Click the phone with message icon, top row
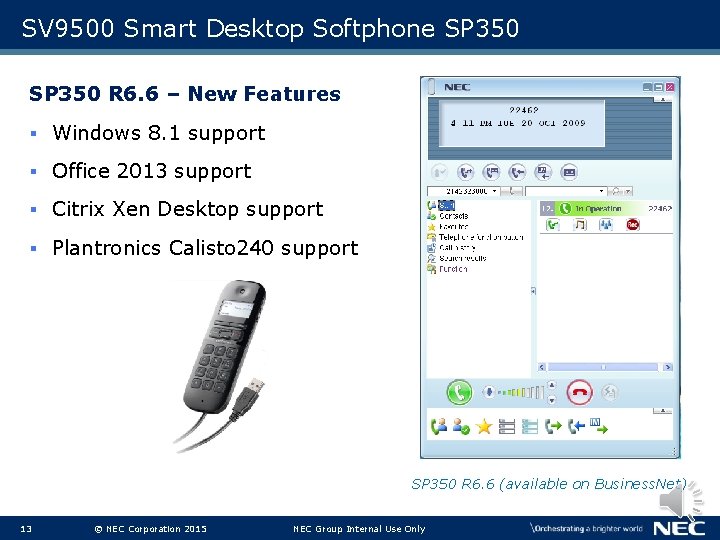This screenshot has height=540, width=720. (492, 173)
